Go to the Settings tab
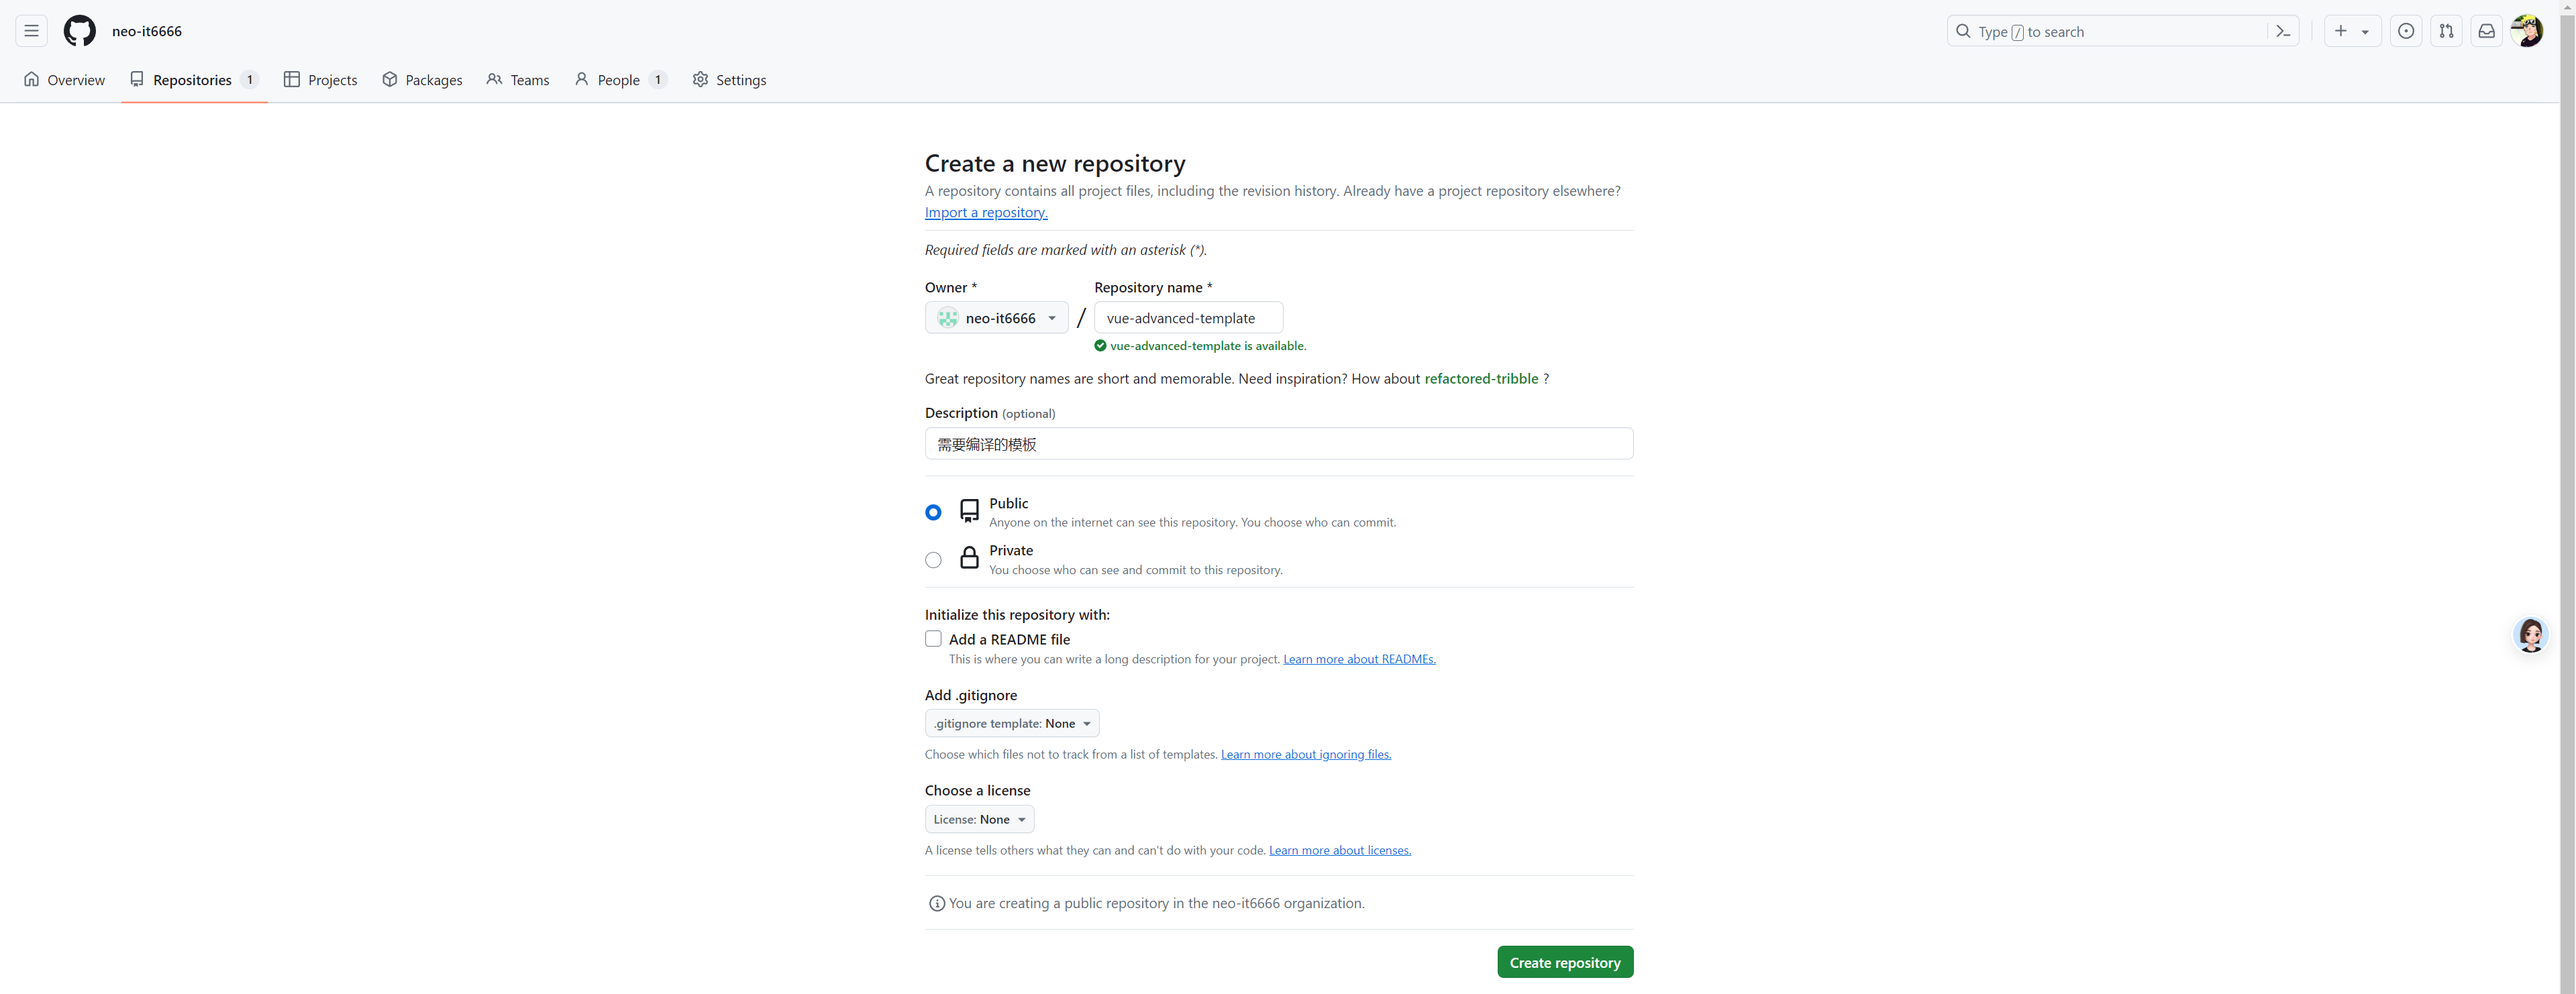Viewport: 2576px width, 994px height. (729, 80)
